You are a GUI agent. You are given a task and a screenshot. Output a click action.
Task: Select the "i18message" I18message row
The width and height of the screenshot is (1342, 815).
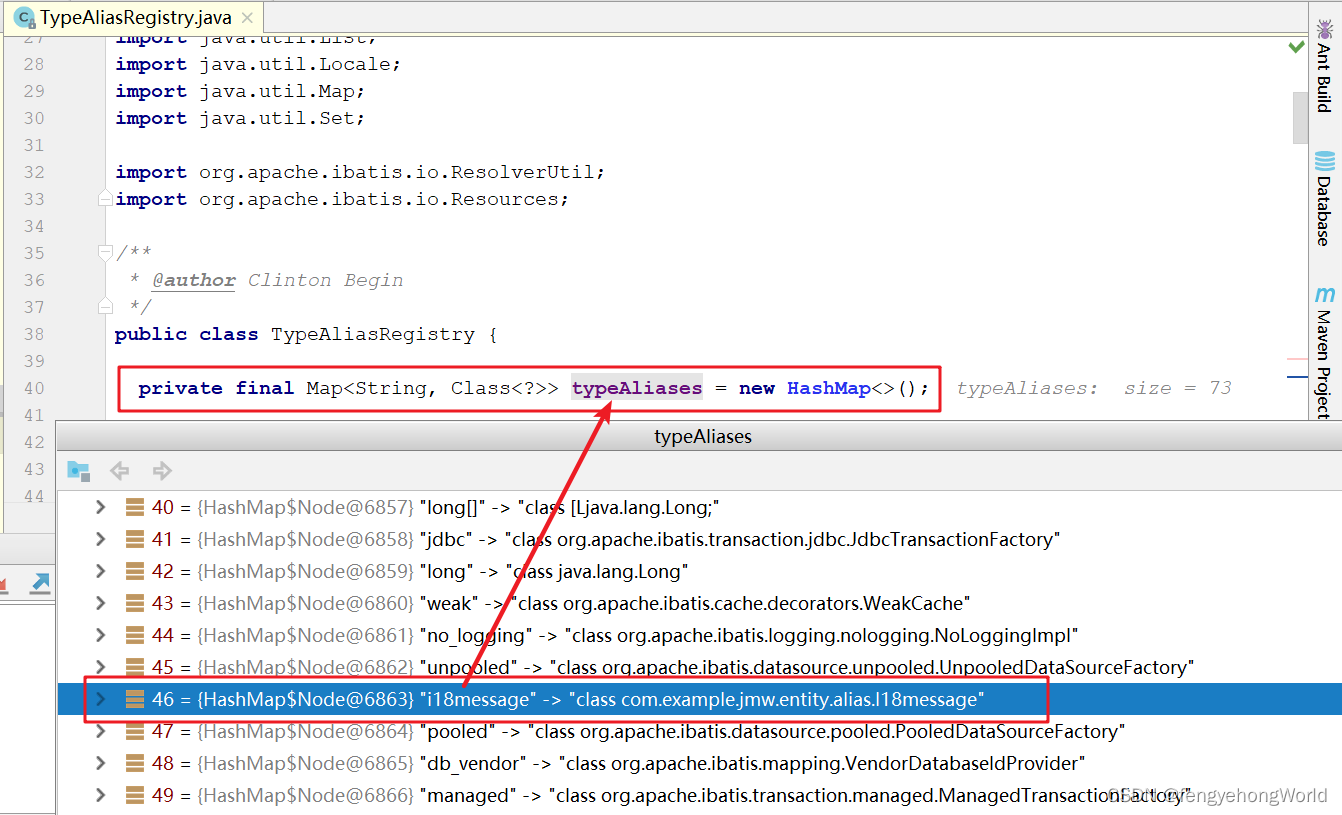coord(700,699)
